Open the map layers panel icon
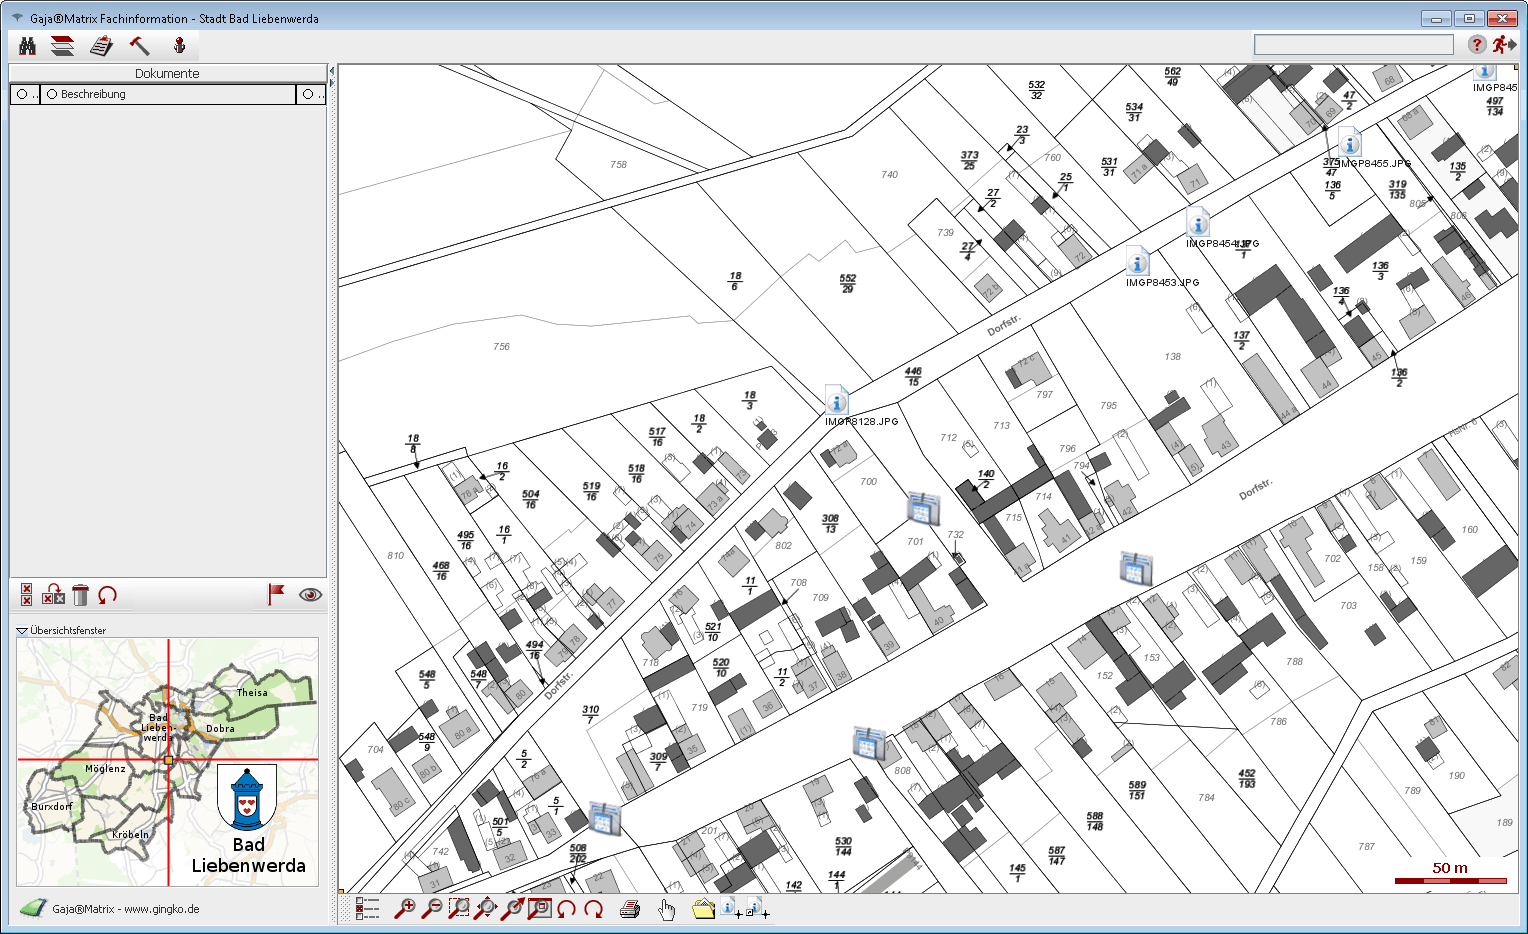 tap(63, 46)
